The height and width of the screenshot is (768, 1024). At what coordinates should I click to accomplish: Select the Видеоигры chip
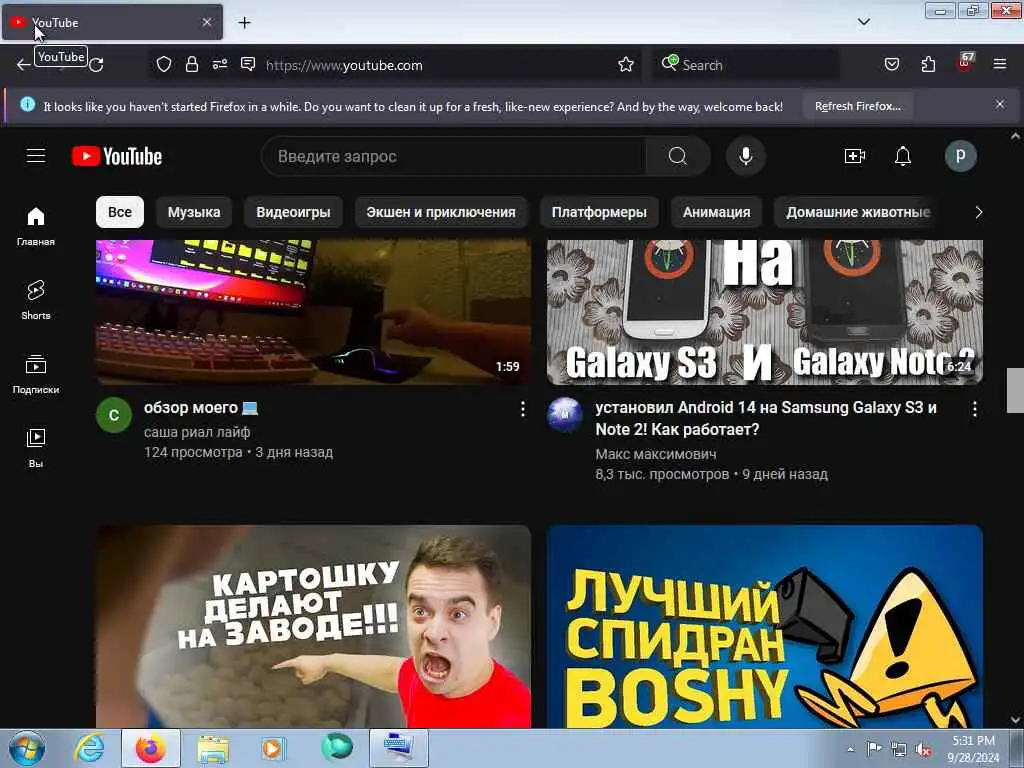[293, 212]
